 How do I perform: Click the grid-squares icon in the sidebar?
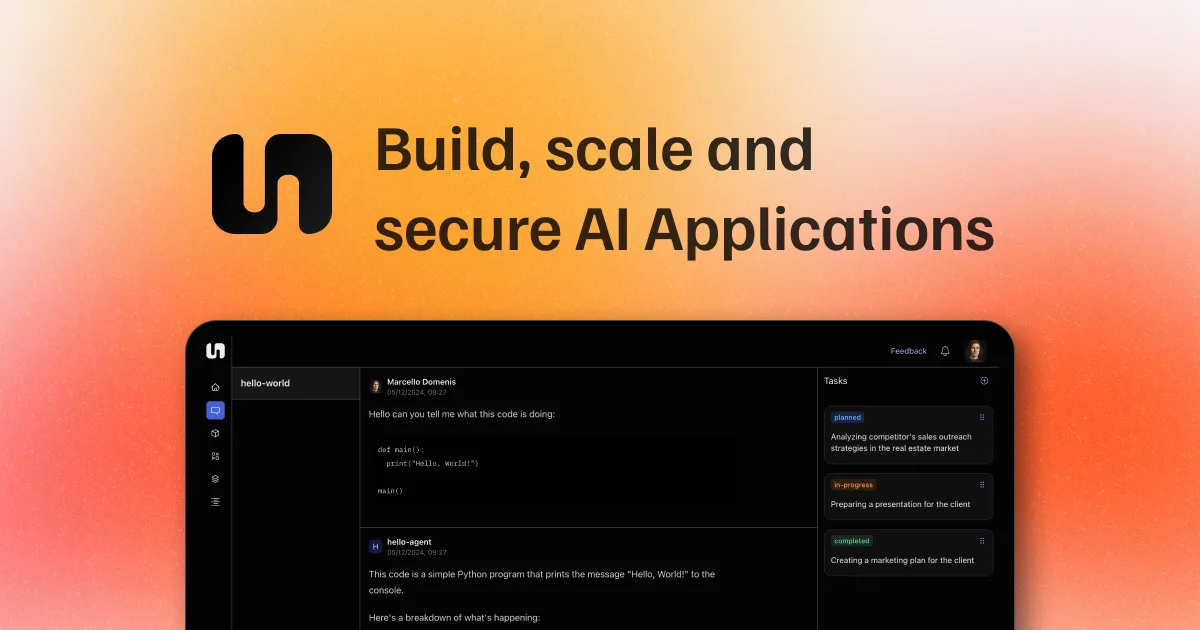click(215, 456)
